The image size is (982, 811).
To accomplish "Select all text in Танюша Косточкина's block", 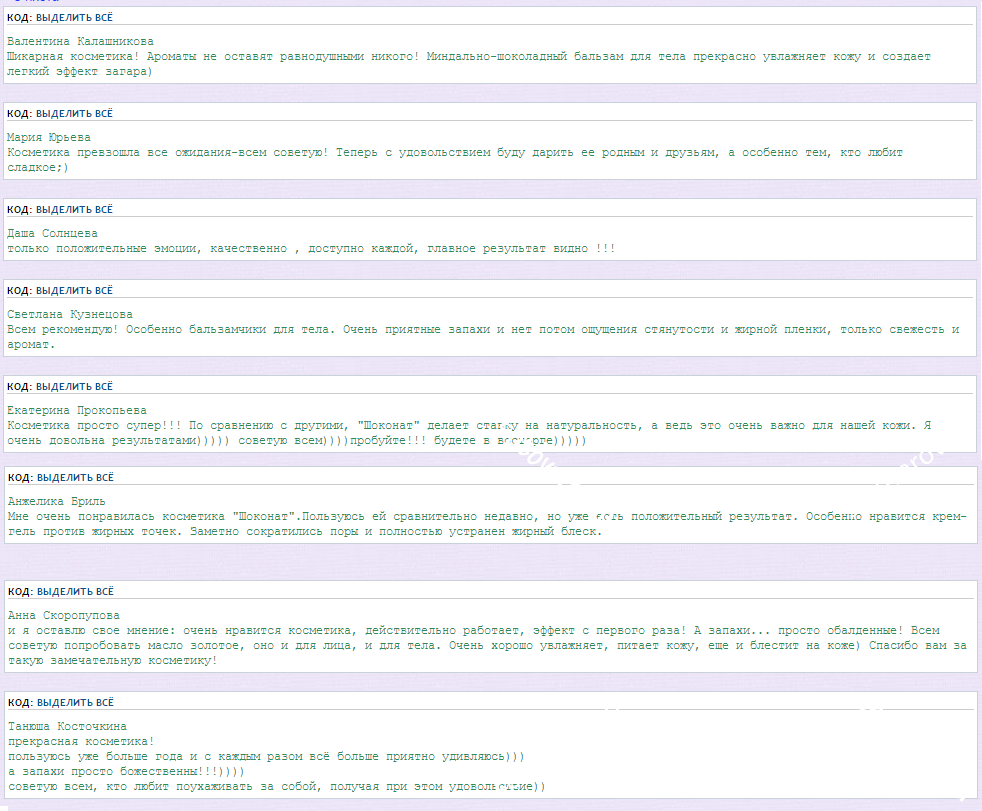I will 74,703.
